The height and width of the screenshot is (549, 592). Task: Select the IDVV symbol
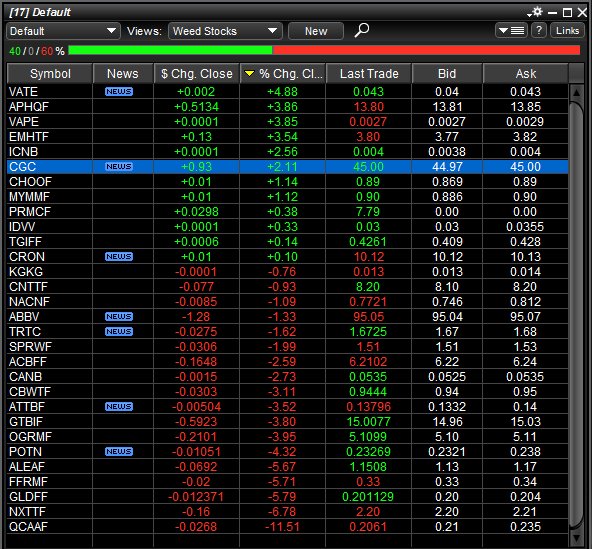pos(22,227)
